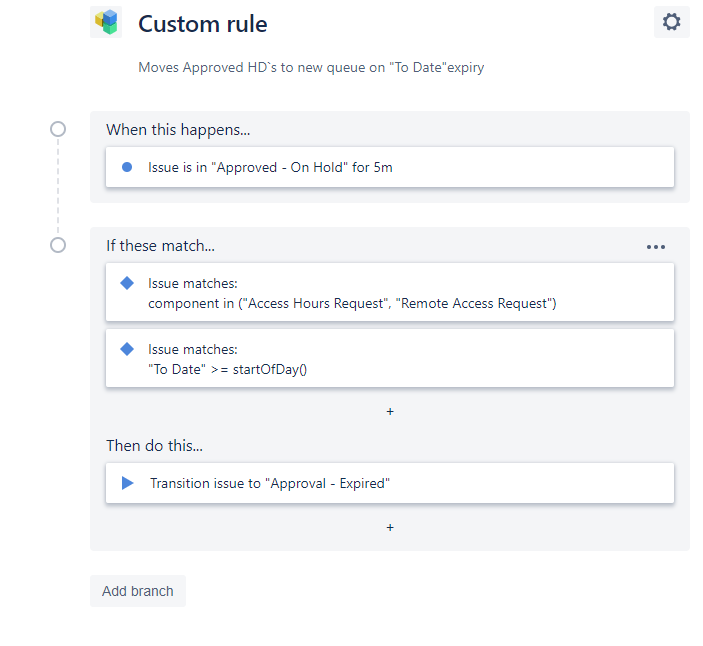The height and width of the screenshot is (646, 703).
Task: Select the "If these match" timeline node
Action: 58,245
